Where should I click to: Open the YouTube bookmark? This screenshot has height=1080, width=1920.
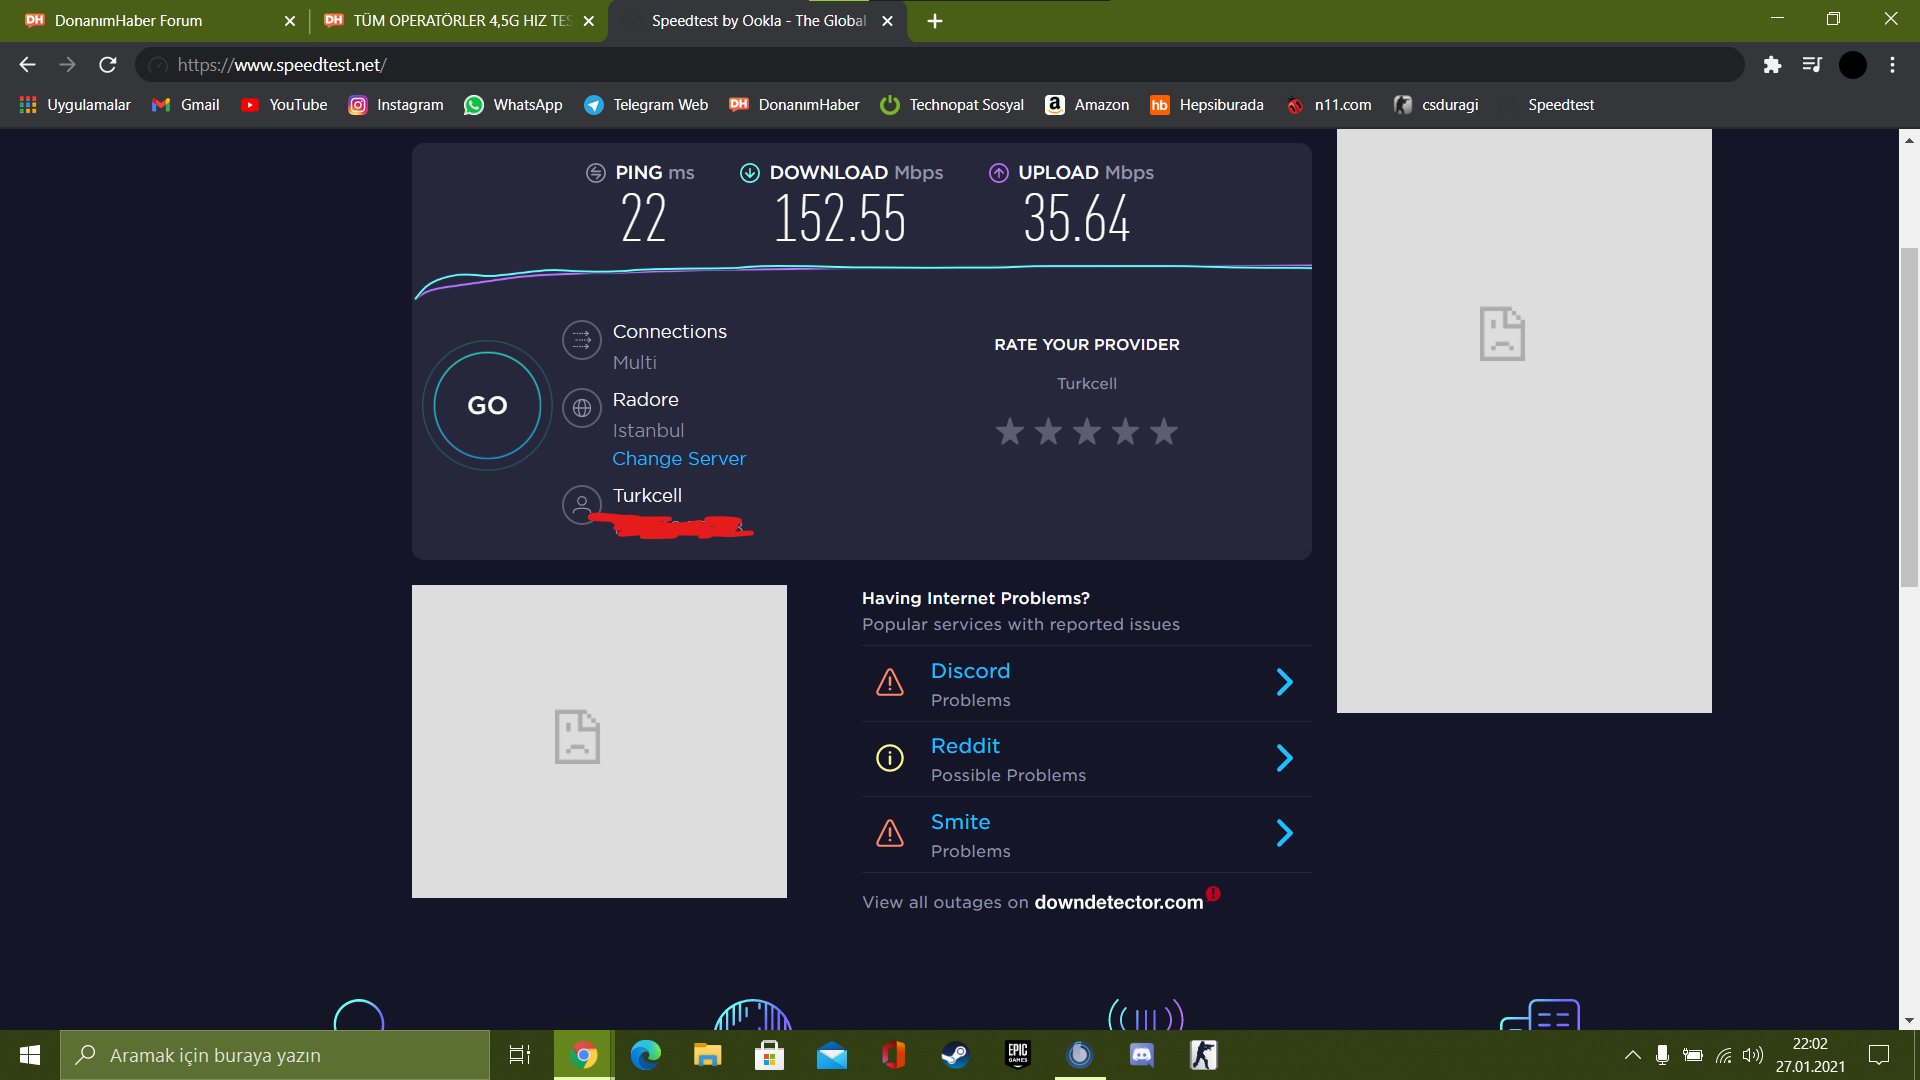click(284, 105)
